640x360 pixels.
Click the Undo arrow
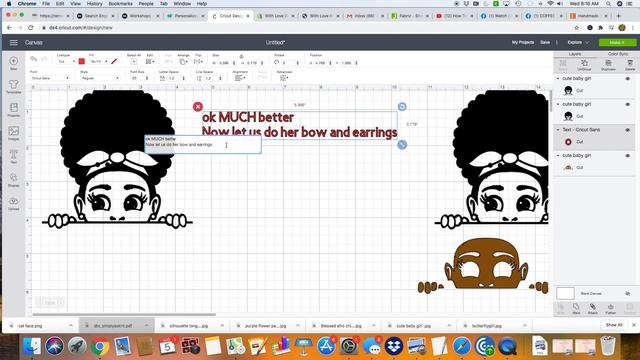point(34,60)
